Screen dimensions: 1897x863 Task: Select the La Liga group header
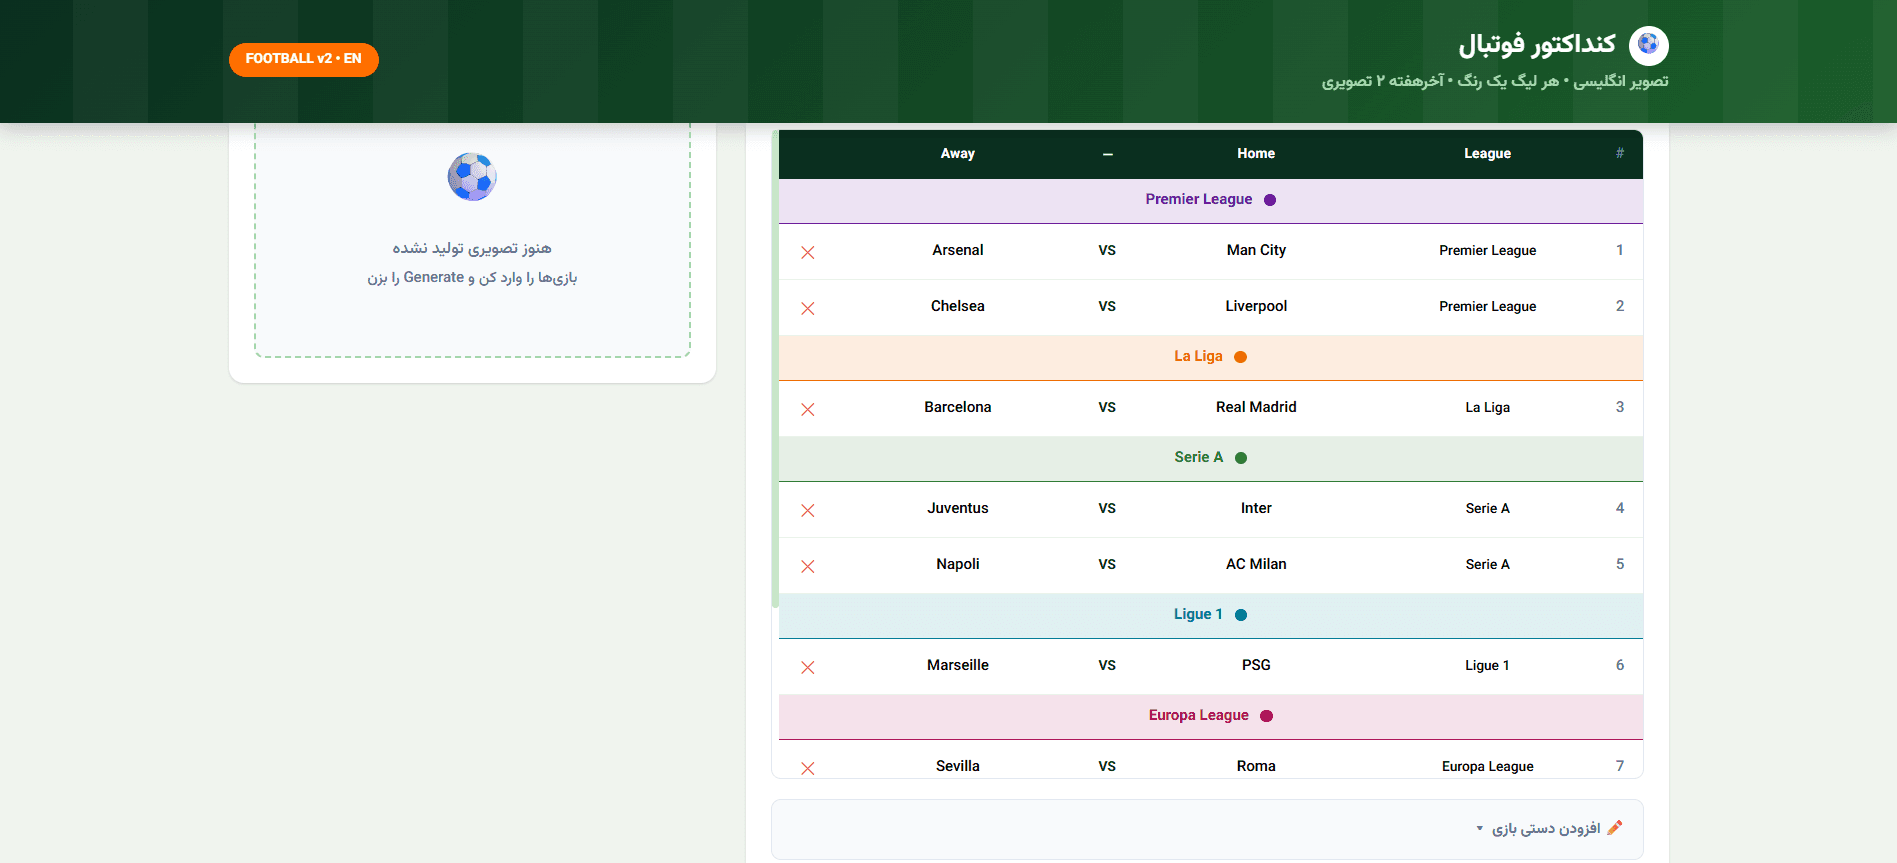pos(1211,357)
